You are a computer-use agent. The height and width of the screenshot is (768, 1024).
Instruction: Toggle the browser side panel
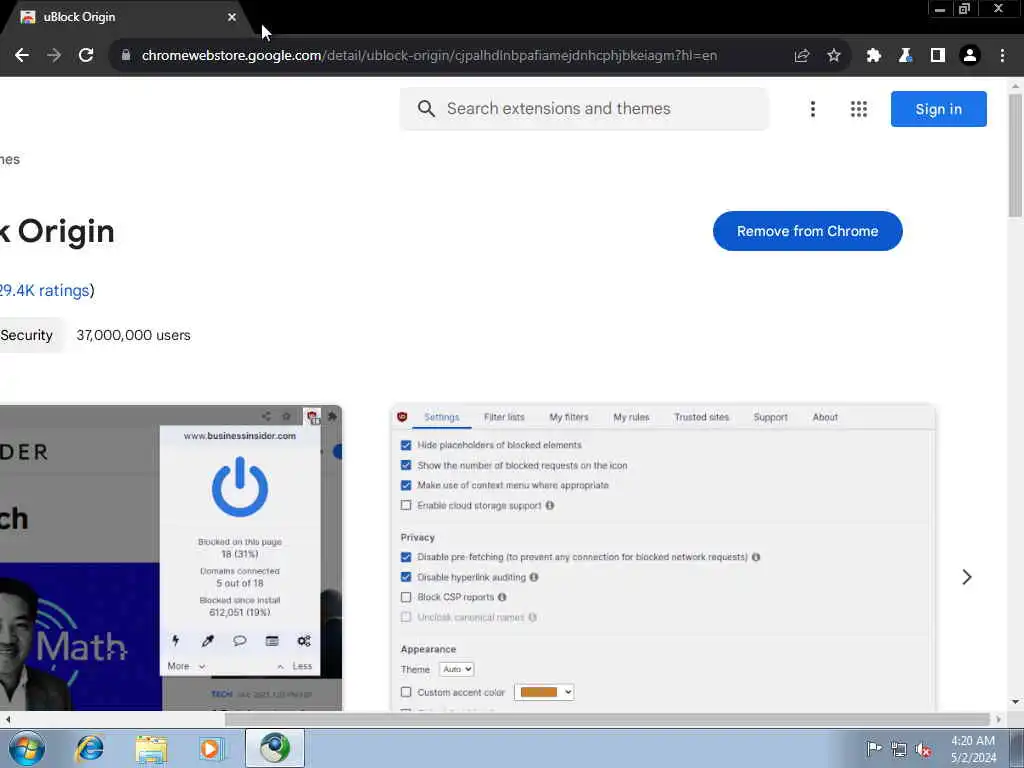point(938,56)
